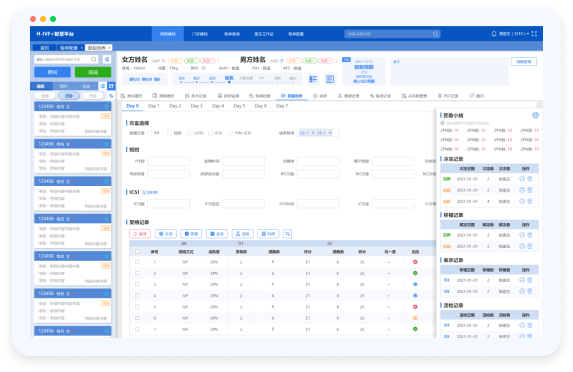Screen dimensions: 573x372
Task: Switch patient list to list view icon
Action: pyautogui.click(x=103, y=86)
